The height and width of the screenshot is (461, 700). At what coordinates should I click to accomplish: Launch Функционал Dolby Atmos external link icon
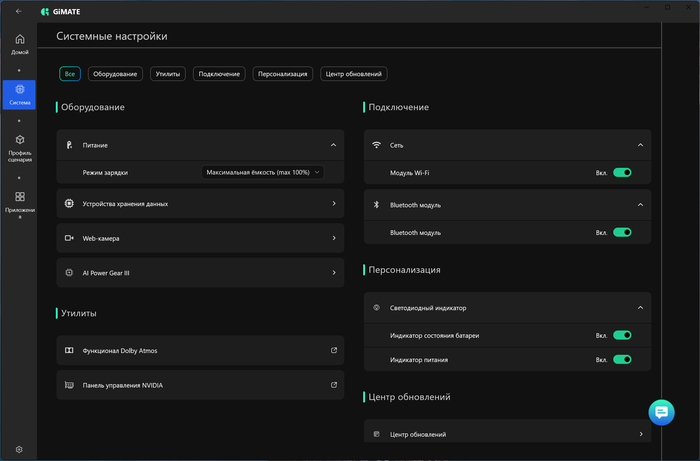point(333,351)
